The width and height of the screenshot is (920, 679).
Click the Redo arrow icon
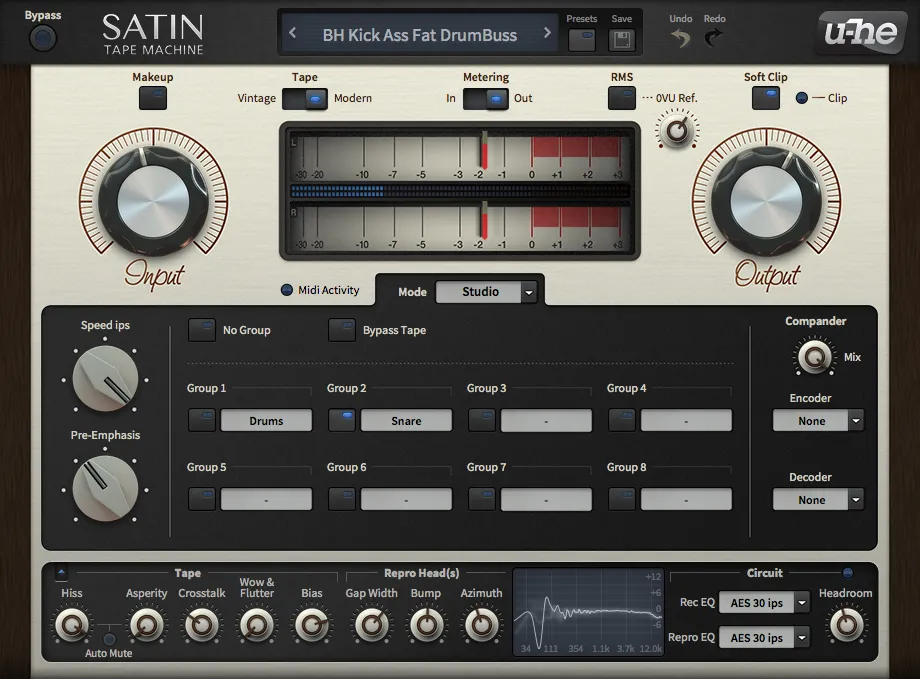point(714,39)
